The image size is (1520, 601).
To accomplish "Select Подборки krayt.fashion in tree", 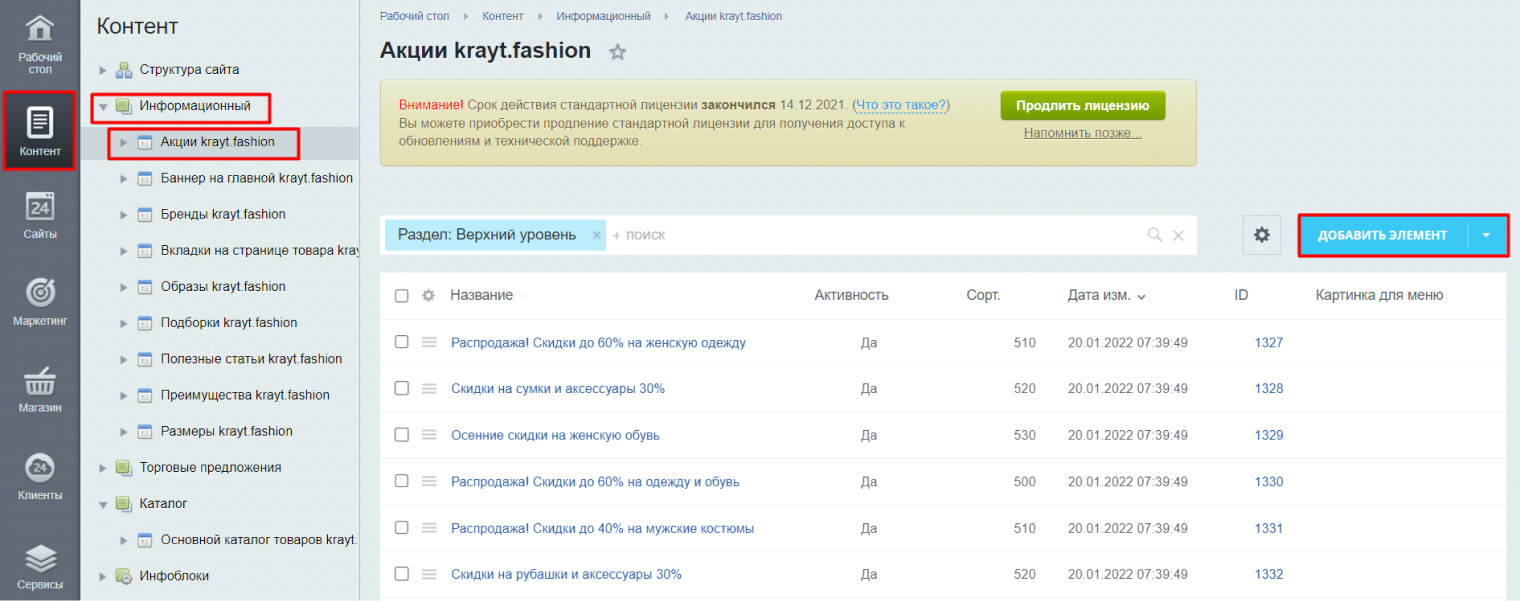I will 229,323.
